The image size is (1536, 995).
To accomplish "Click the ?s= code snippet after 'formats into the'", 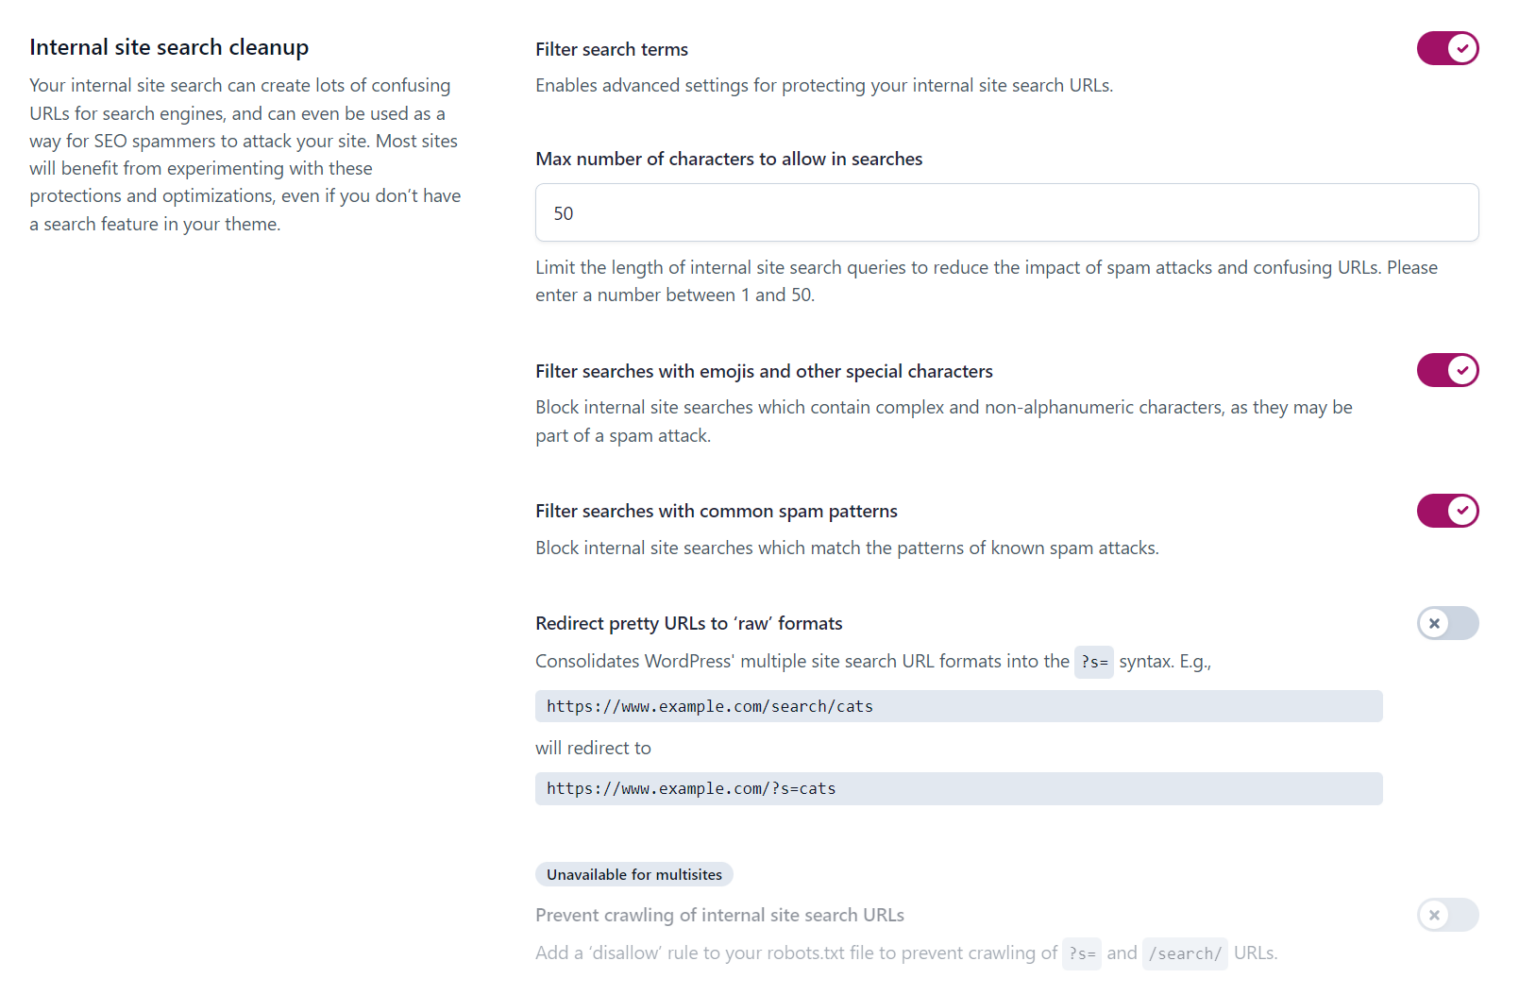I will click(1093, 661).
